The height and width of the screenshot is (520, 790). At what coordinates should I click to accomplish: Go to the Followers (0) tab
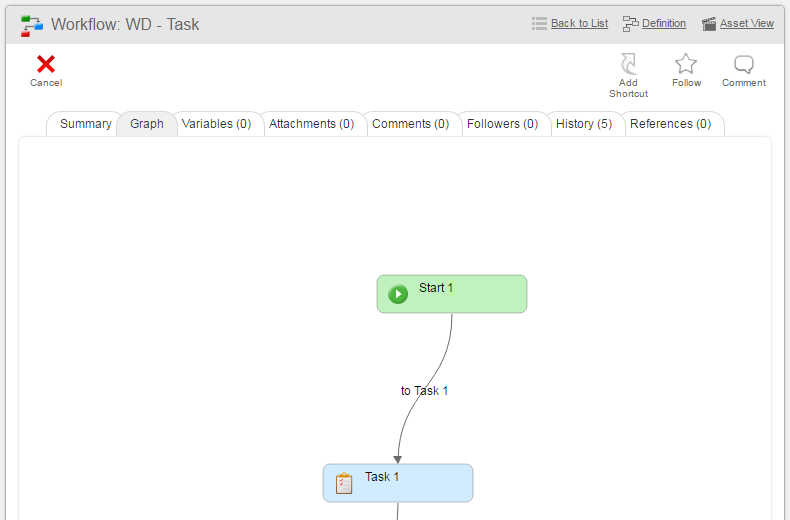pos(502,124)
